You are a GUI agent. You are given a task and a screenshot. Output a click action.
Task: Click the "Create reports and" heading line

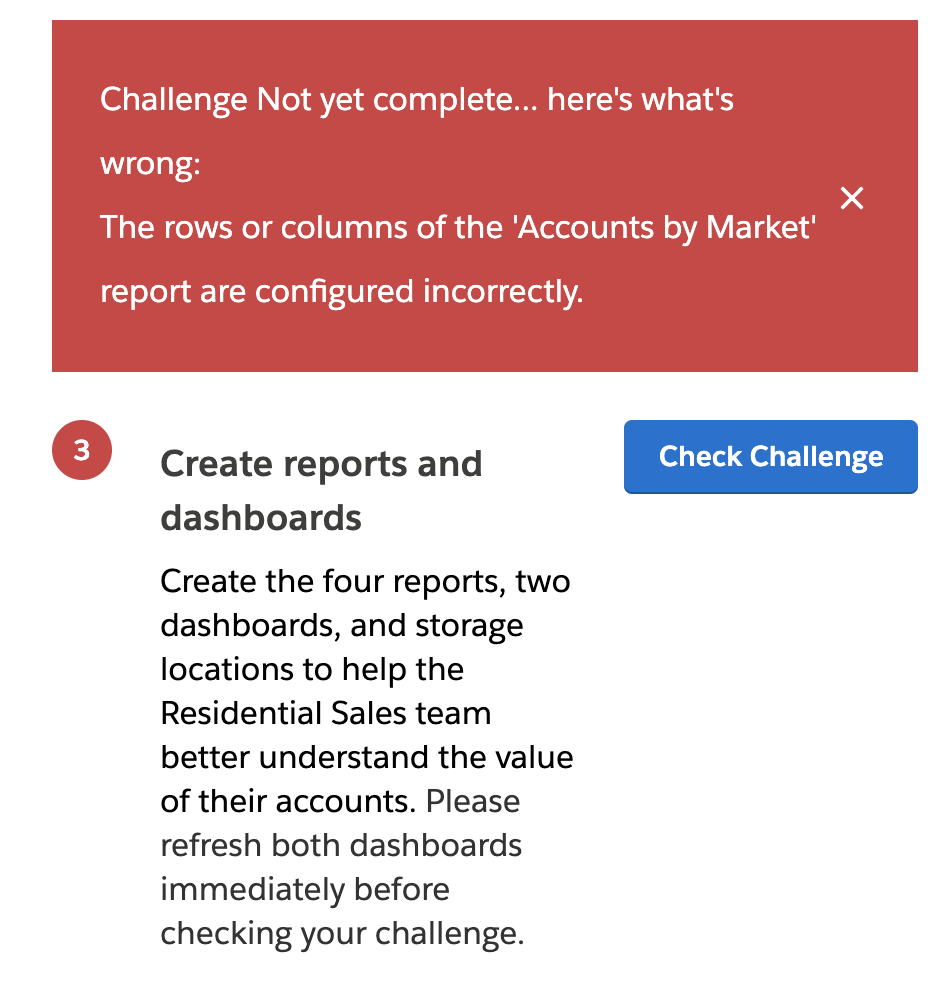click(321, 464)
